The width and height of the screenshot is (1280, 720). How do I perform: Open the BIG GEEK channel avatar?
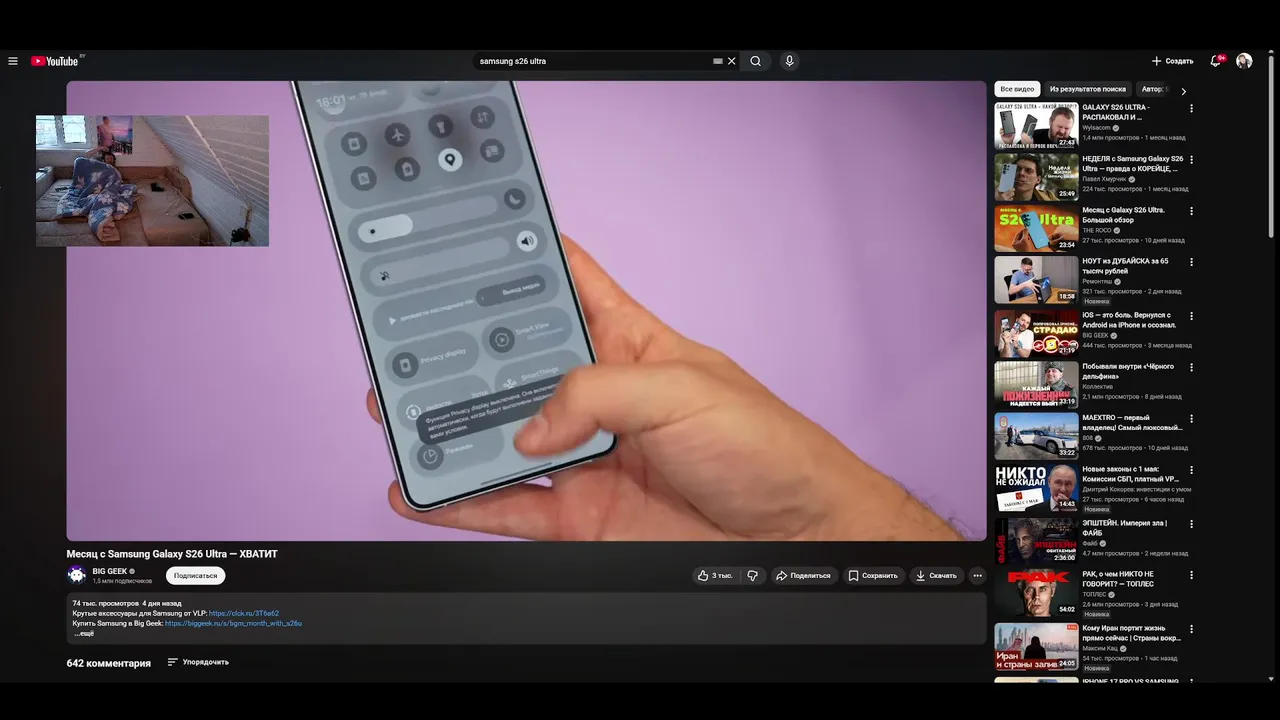(x=76, y=575)
